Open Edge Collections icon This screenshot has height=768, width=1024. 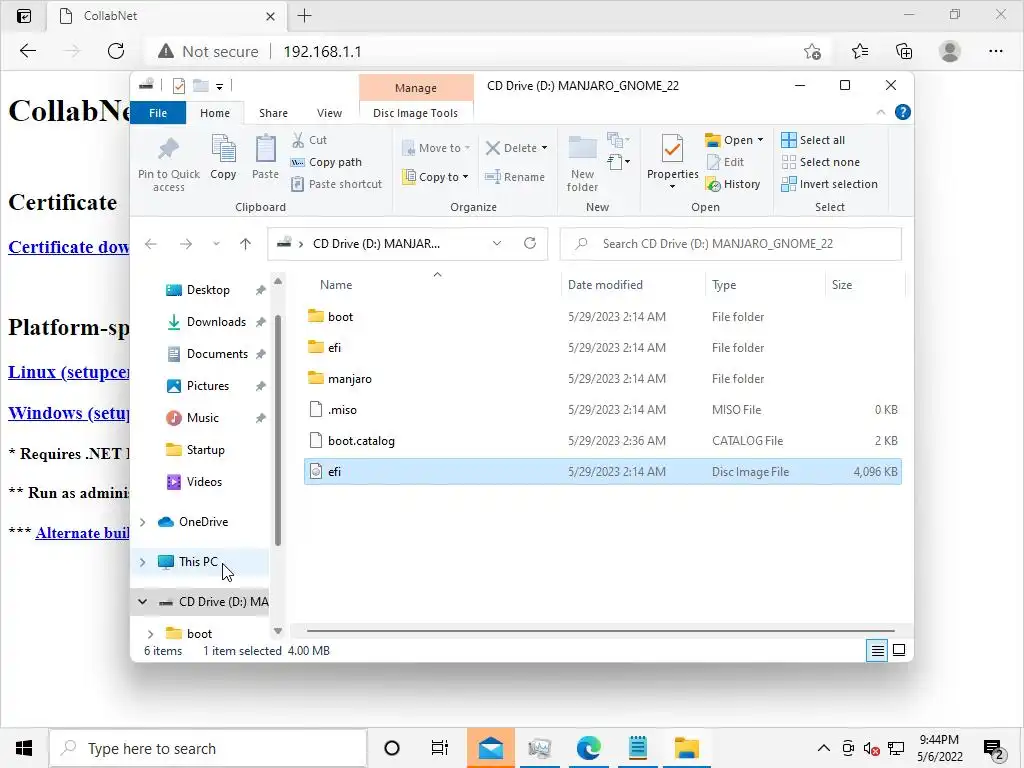click(904, 51)
